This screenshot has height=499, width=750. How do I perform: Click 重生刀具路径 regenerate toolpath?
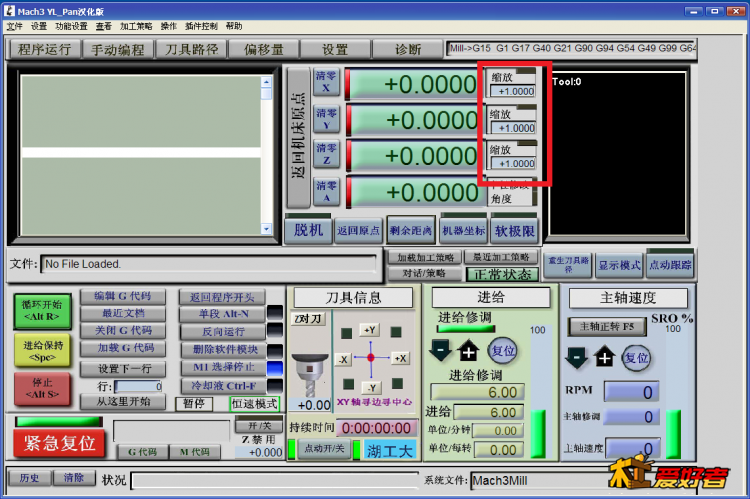tap(568, 265)
